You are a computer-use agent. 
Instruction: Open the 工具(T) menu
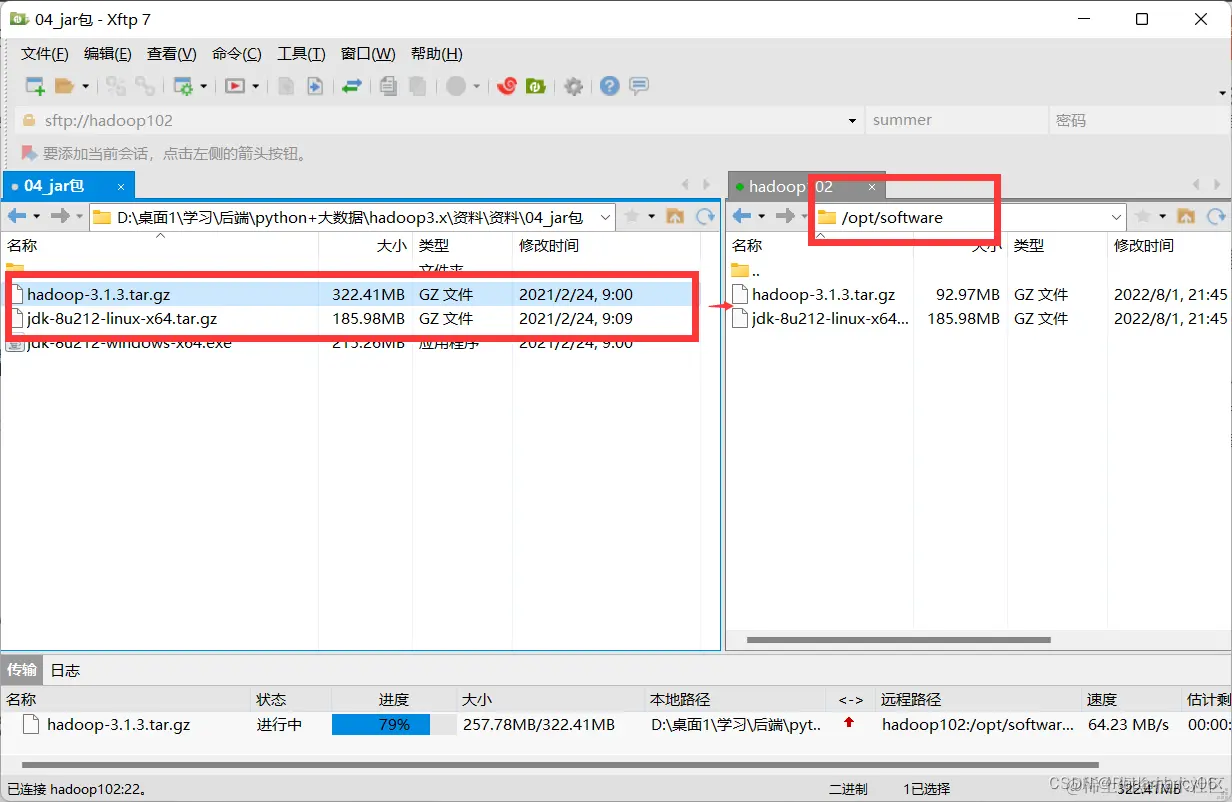tap(301, 54)
